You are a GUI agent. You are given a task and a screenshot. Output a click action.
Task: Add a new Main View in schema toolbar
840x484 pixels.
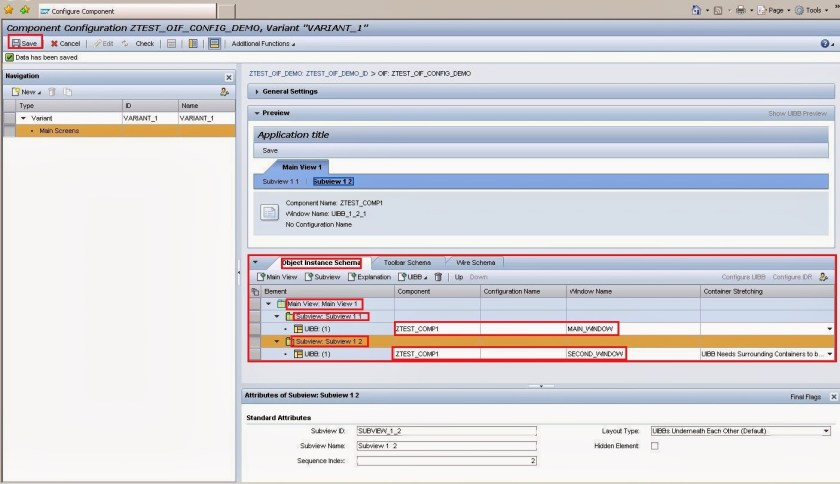[277, 276]
